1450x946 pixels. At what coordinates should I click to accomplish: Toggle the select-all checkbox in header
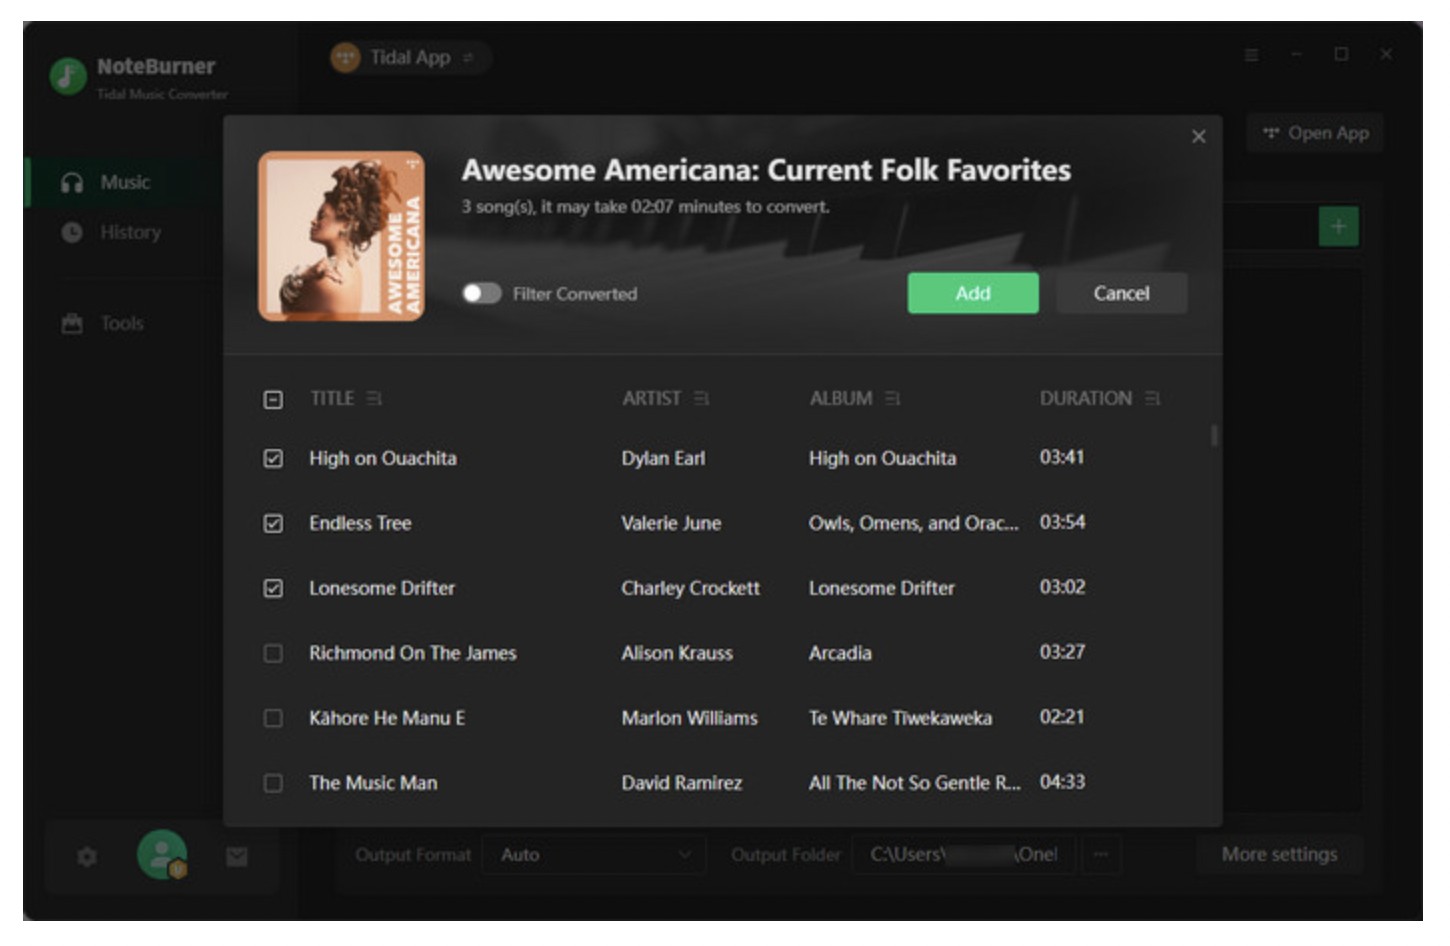(x=273, y=400)
